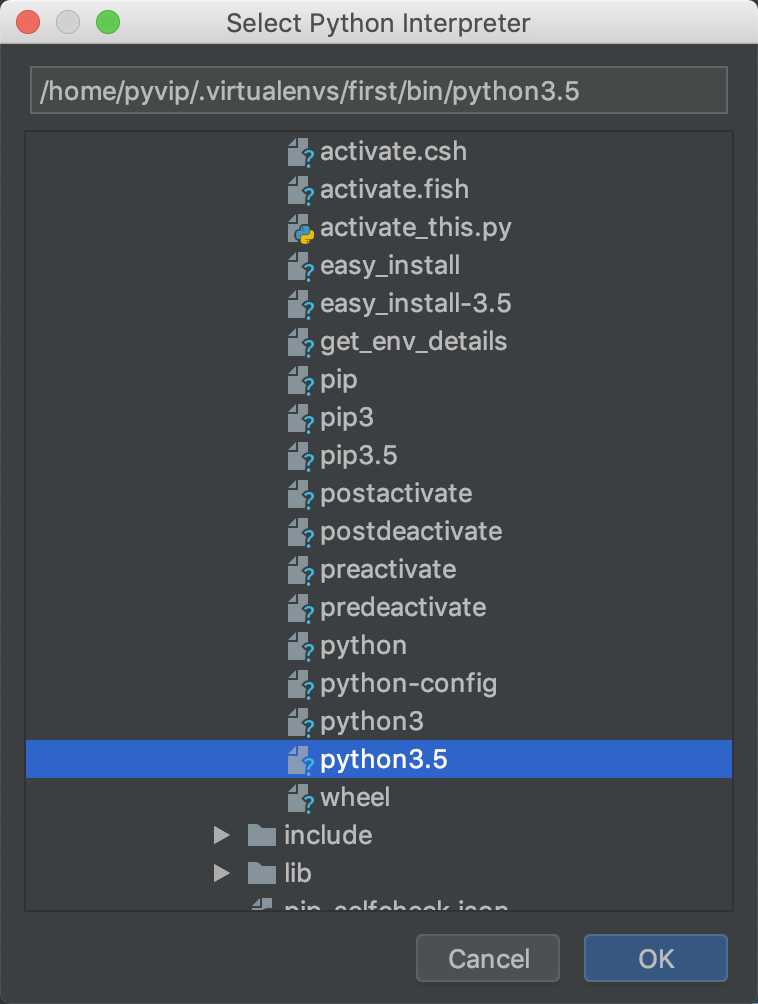Click the activate.csh file icon

pos(300,152)
